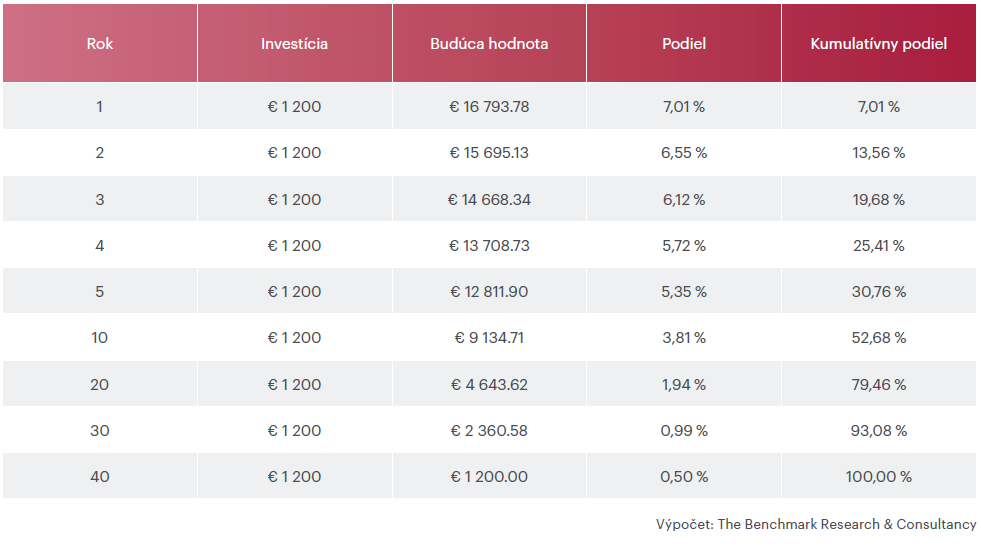Image resolution: width=981 pixels, height=546 pixels.
Task: Click the € 9 134.71 value cell
Action: click(x=489, y=338)
